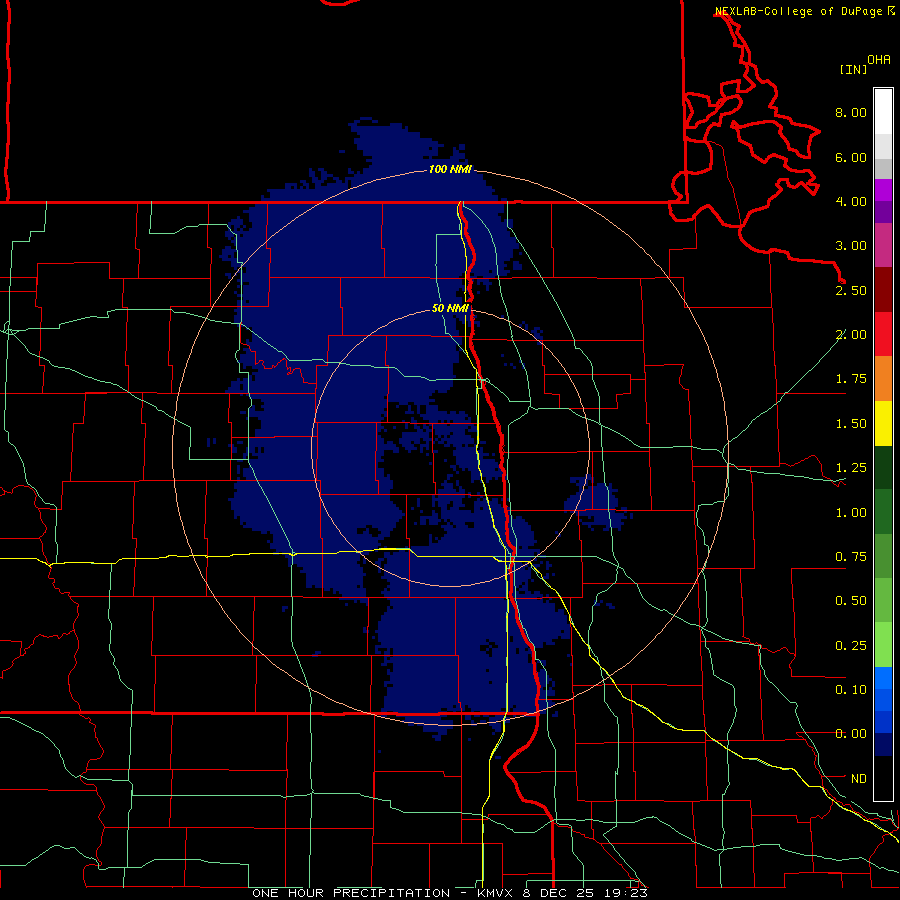The image size is (900, 900).
Task: Select the 6.00 legend value
Action: coord(851,157)
